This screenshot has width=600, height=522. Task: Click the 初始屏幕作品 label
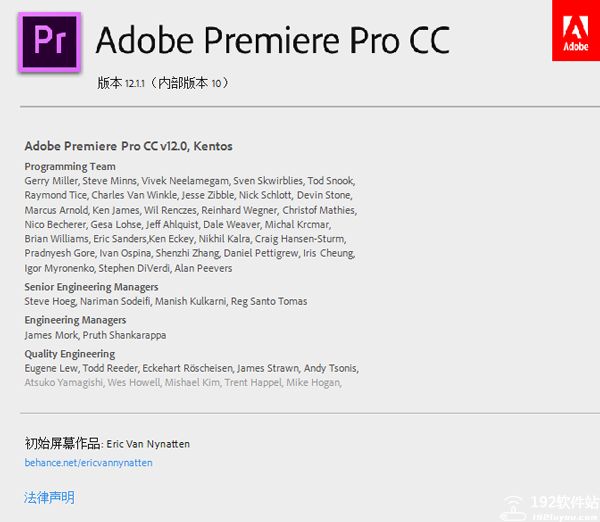tap(62, 443)
